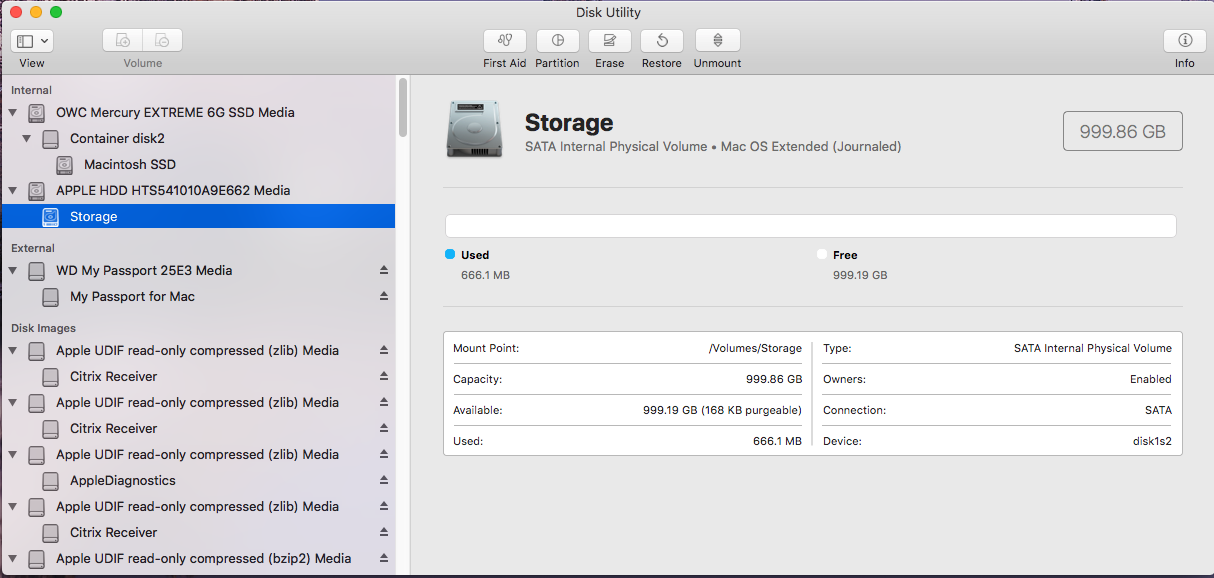Click the Owners Enabled value

(x=1151, y=379)
